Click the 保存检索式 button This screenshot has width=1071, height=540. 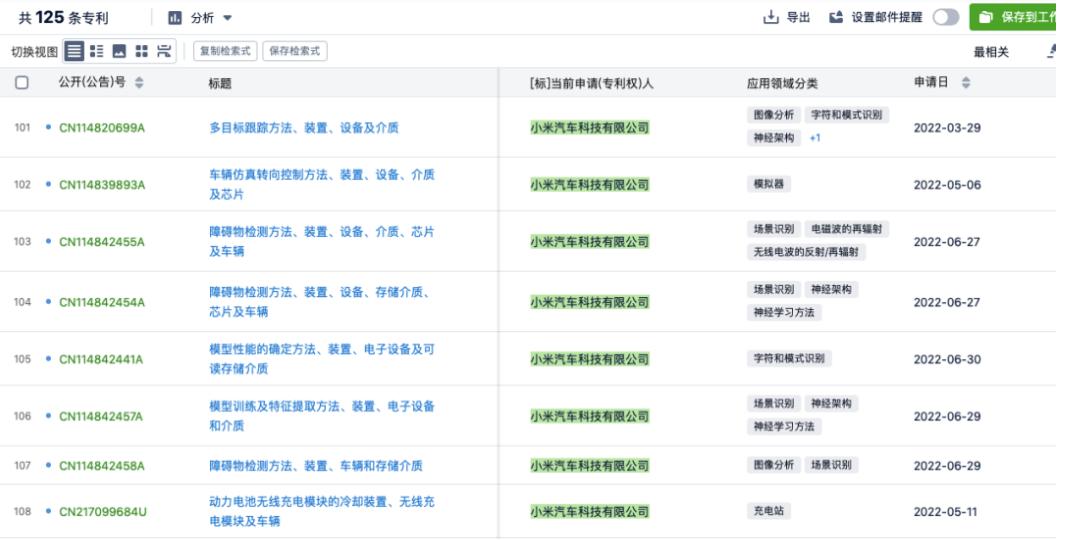[x=295, y=51]
